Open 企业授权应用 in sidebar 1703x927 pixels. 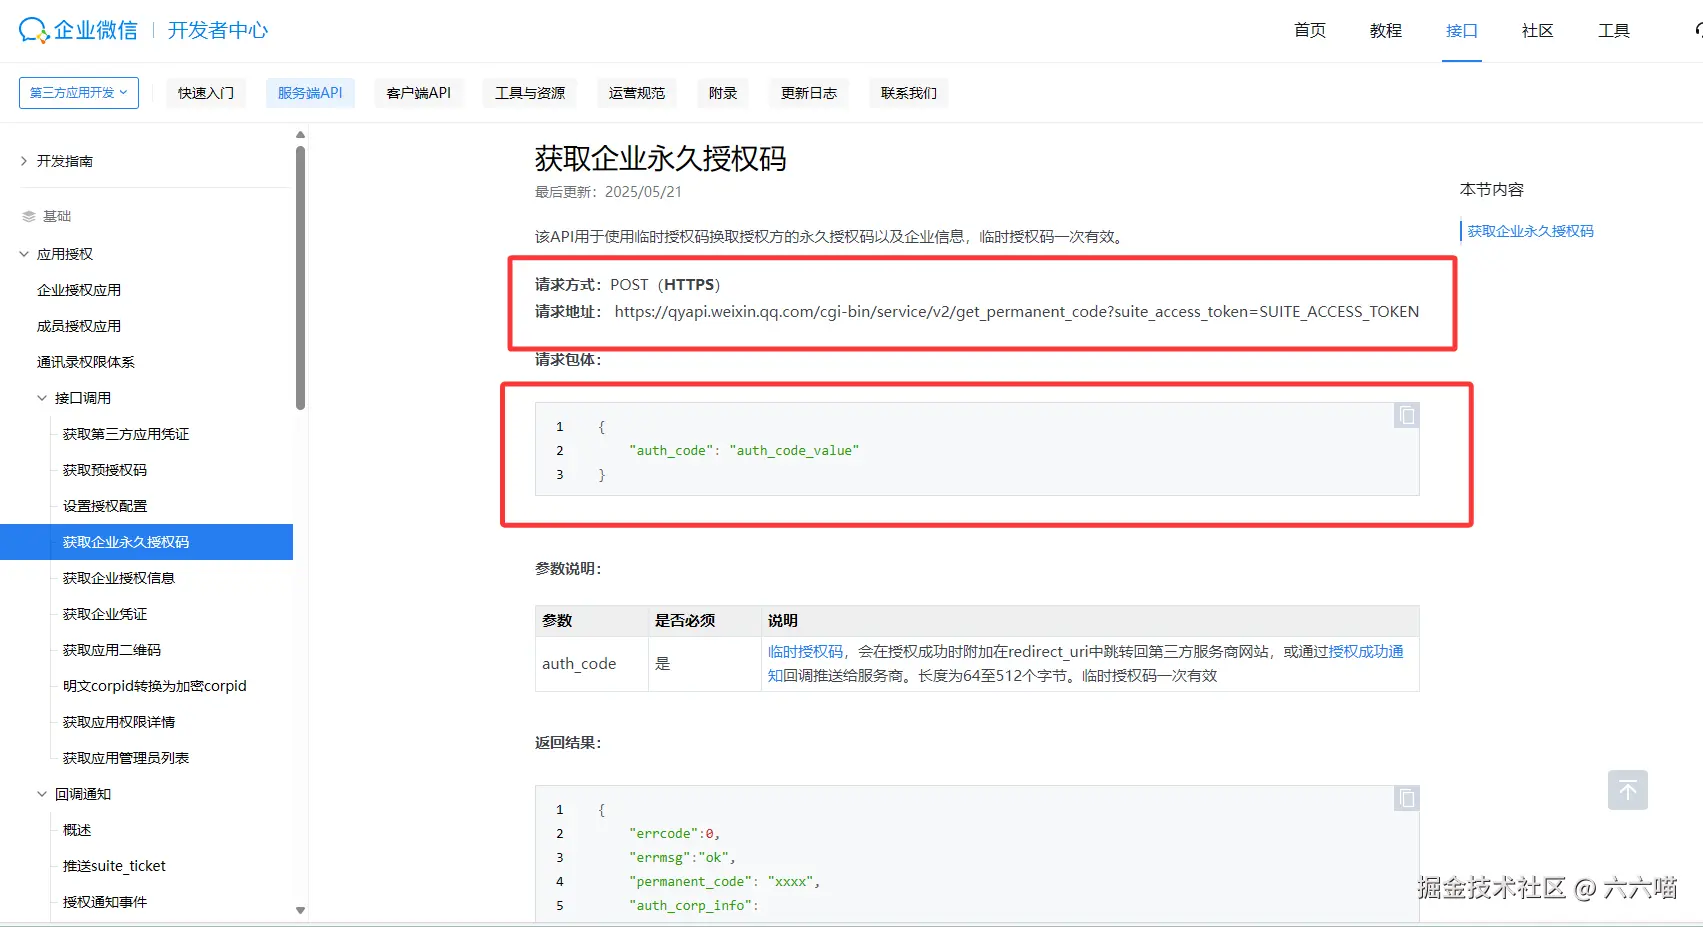79,290
